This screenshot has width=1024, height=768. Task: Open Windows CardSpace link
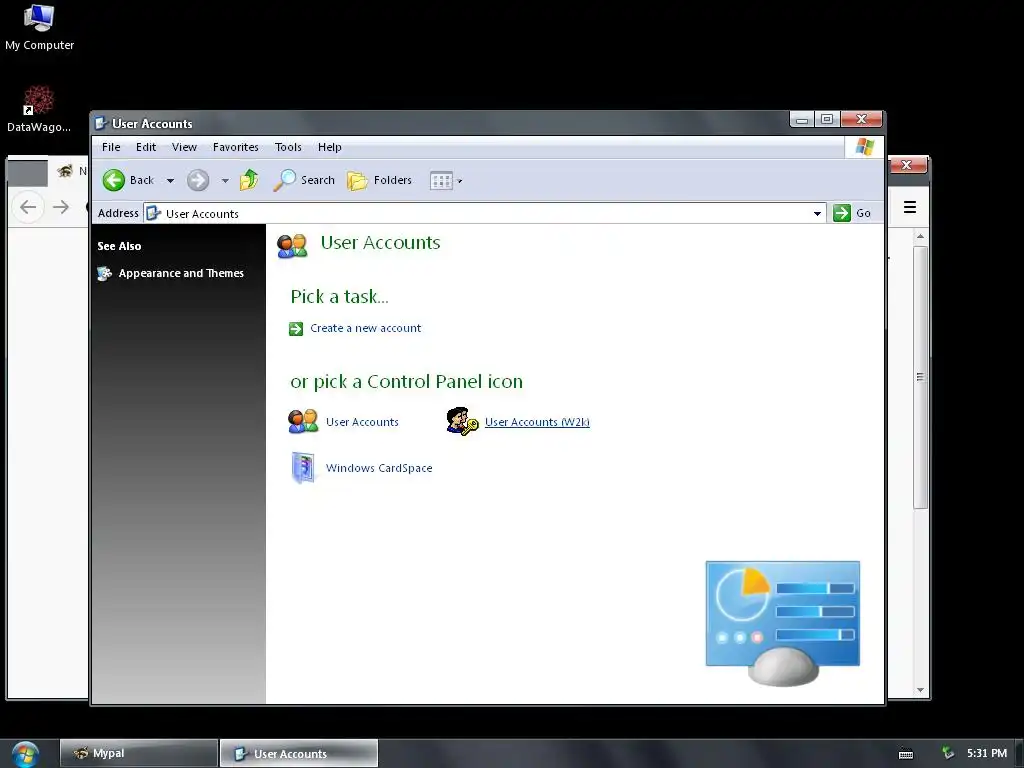pyautogui.click(x=379, y=468)
